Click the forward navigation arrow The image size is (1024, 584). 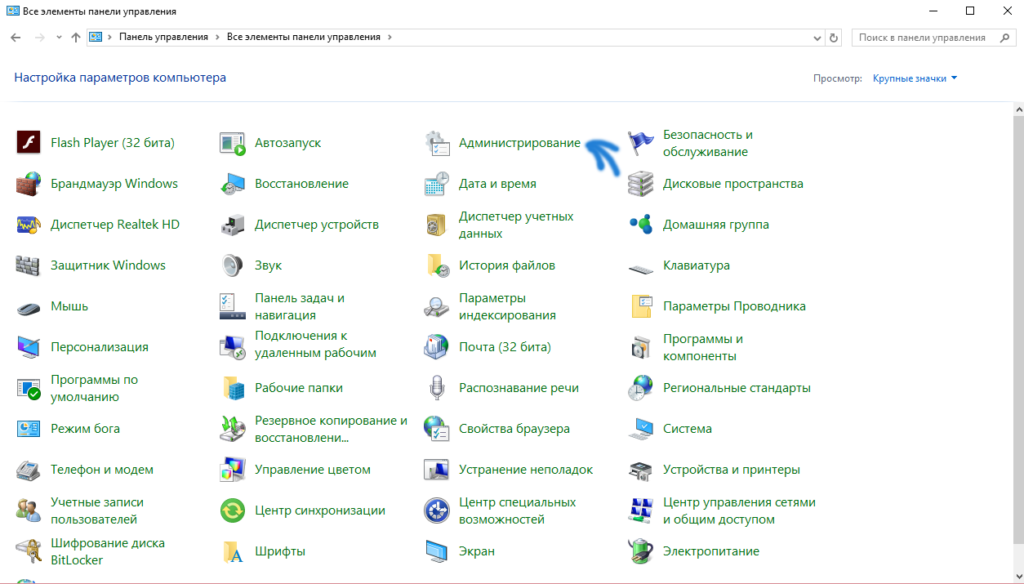click(x=40, y=37)
